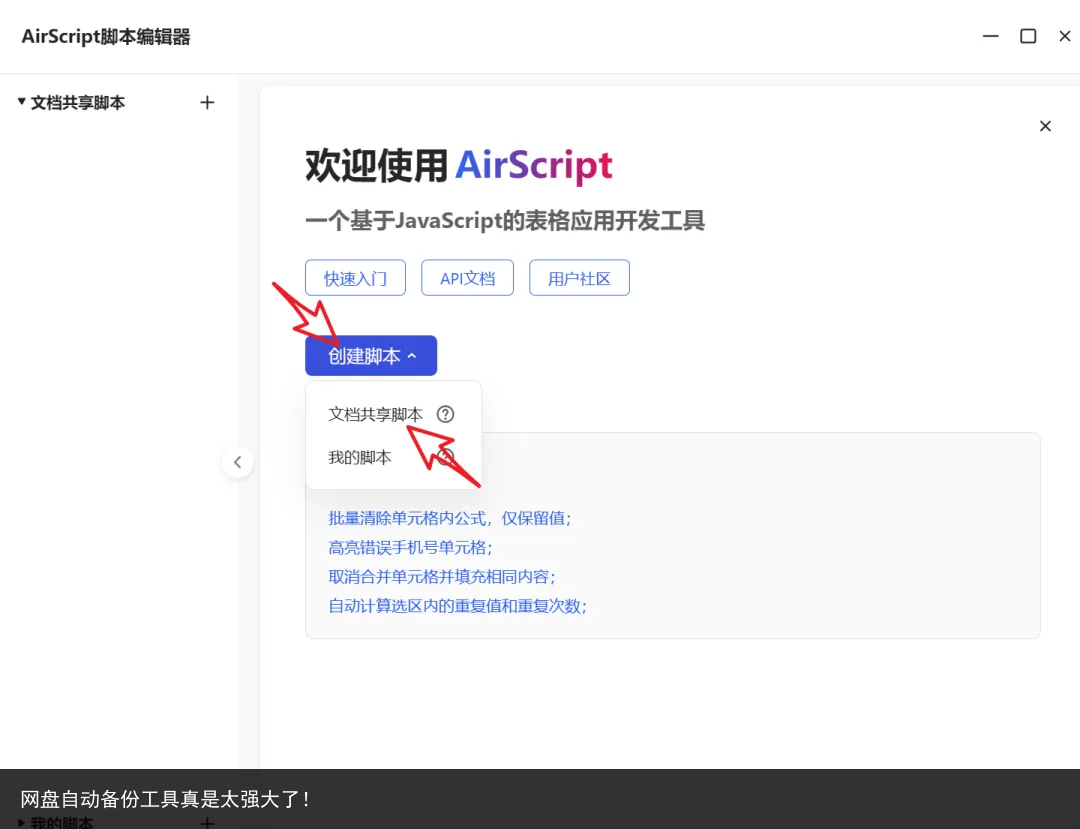Show help for 文档共享脚本 option
The width and height of the screenshot is (1080, 829).
pos(446,414)
